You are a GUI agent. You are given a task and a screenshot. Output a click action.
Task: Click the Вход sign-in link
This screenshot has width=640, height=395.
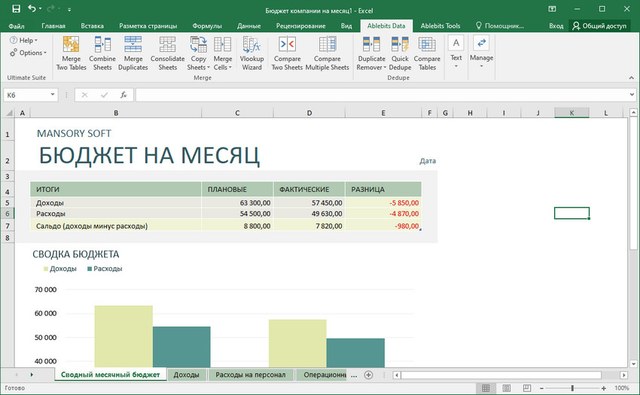pos(556,26)
